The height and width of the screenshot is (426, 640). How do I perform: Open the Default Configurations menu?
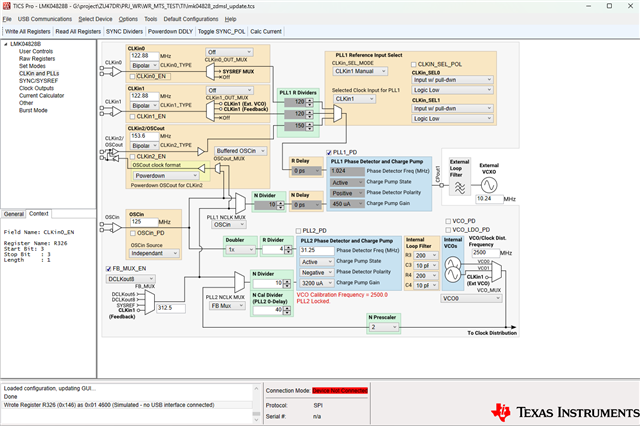tap(191, 19)
